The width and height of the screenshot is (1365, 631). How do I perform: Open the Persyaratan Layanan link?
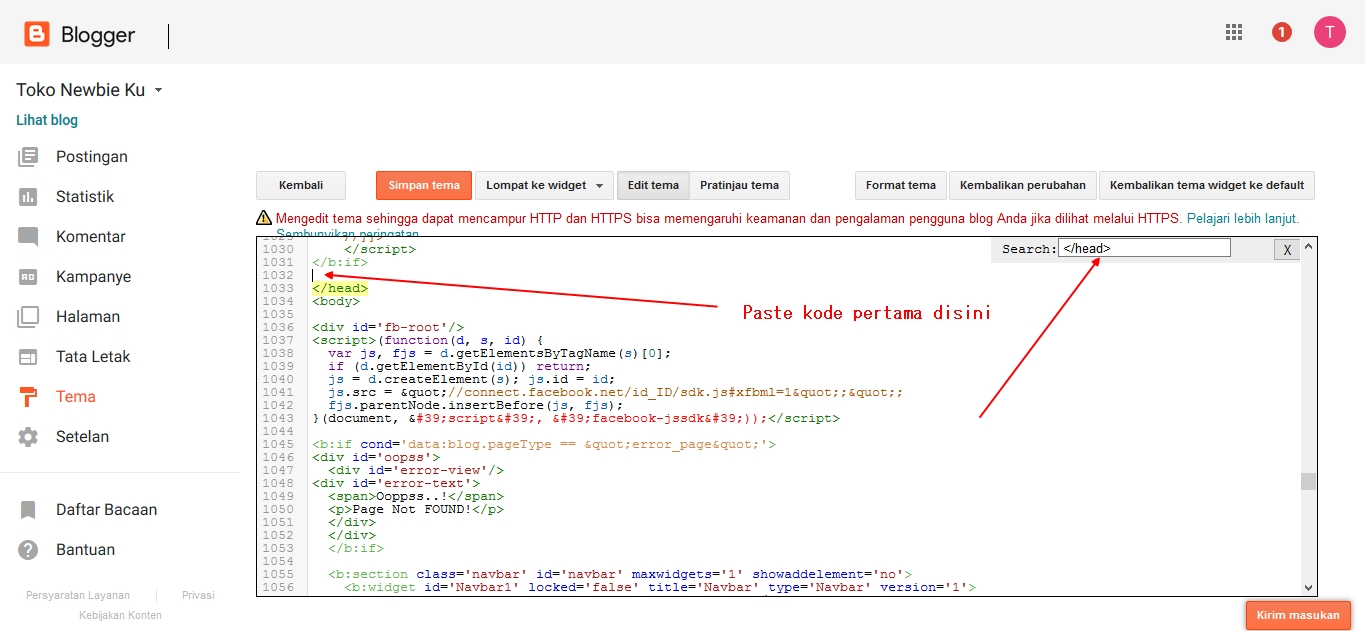click(77, 595)
